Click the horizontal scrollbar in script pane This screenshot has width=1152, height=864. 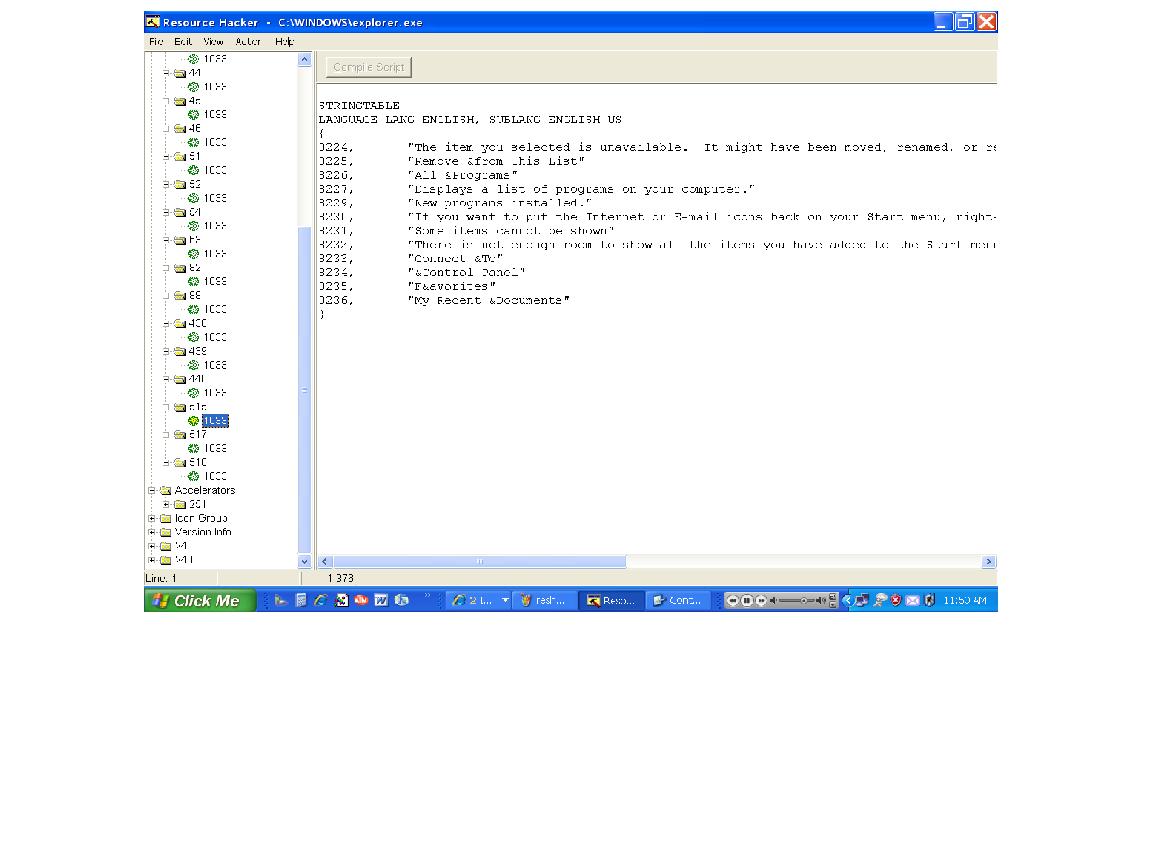(480, 562)
